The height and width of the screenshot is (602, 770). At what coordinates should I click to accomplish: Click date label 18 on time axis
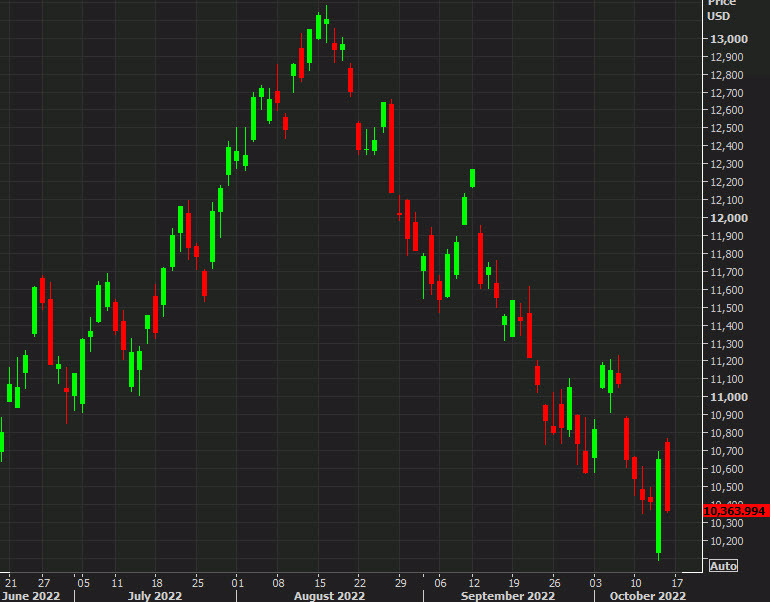156,583
